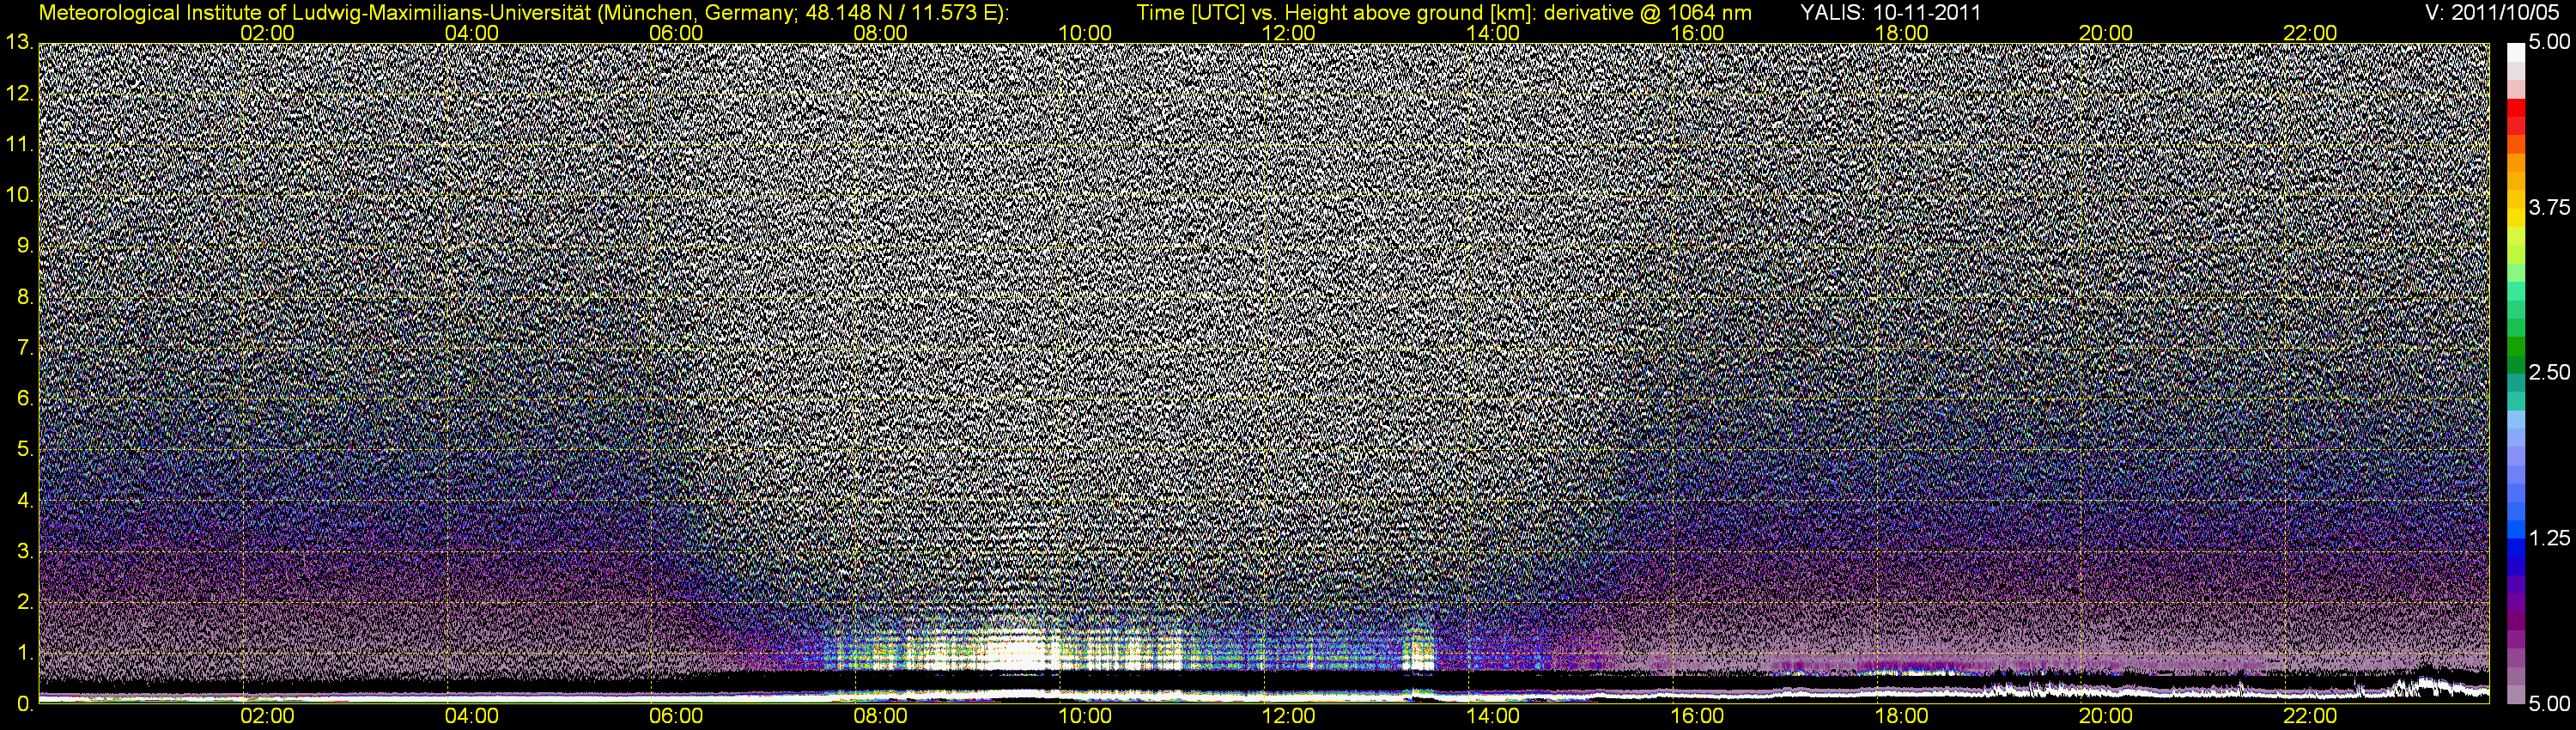
Task: Click the 02:00 label on the top time axis
Action: tap(268, 33)
